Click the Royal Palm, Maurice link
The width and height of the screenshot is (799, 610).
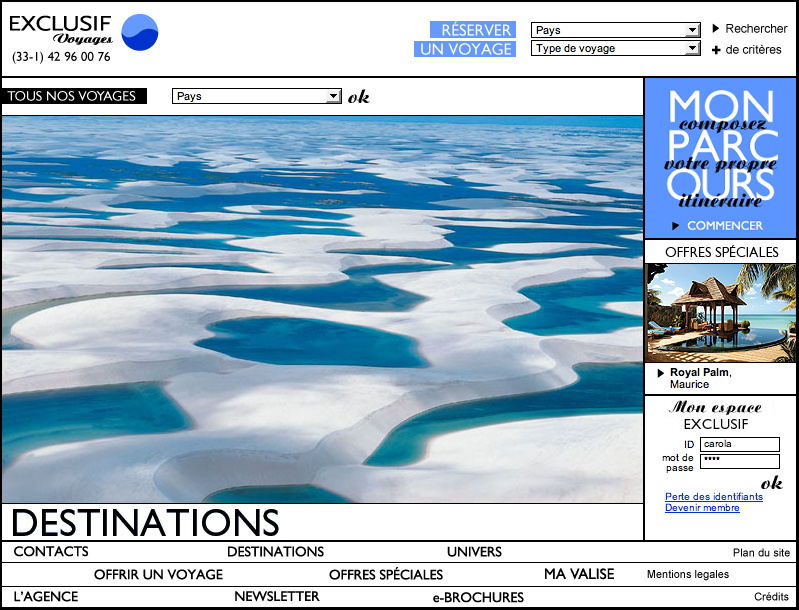coord(700,378)
